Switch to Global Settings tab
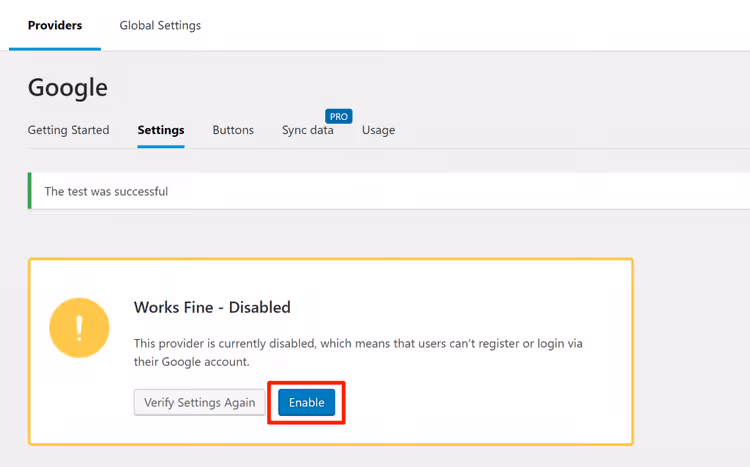750x467 pixels. point(160,25)
